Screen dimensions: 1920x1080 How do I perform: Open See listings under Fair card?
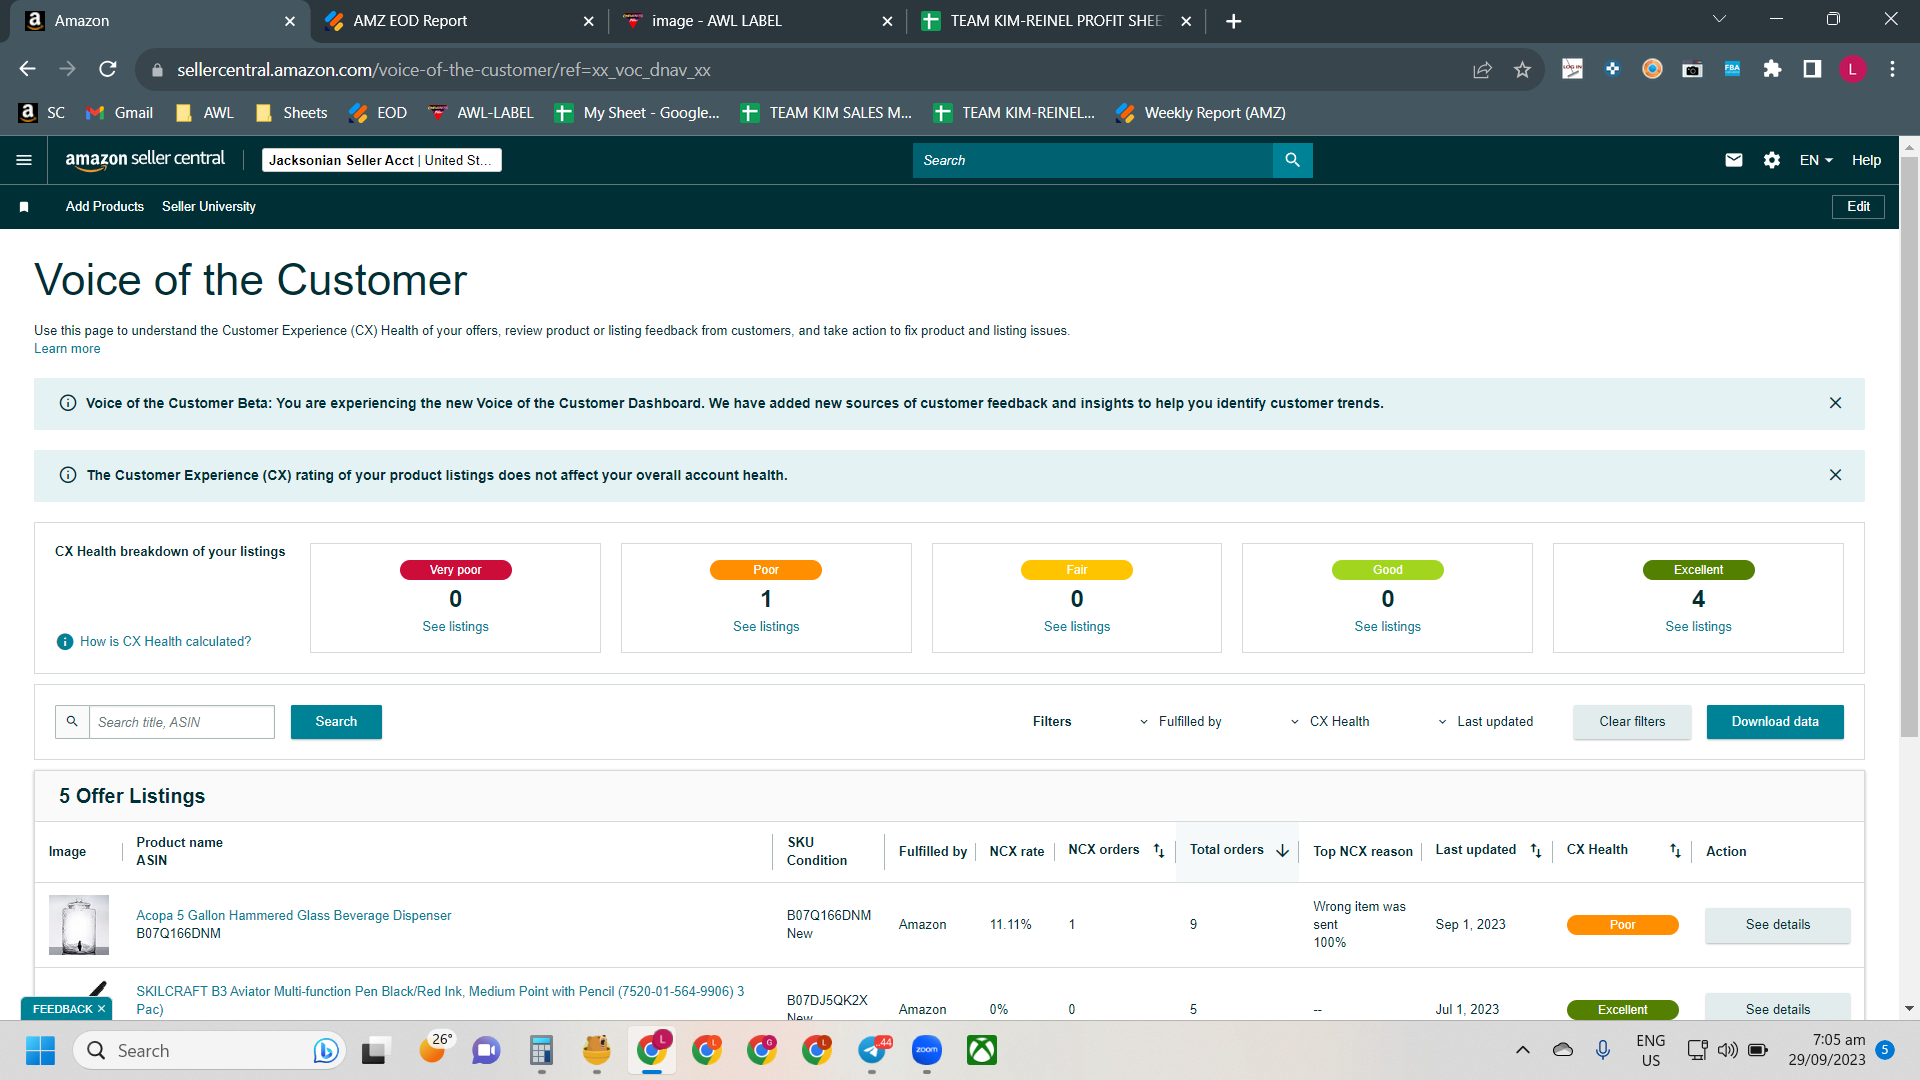pyautogui.click(x=1077, y=627)
